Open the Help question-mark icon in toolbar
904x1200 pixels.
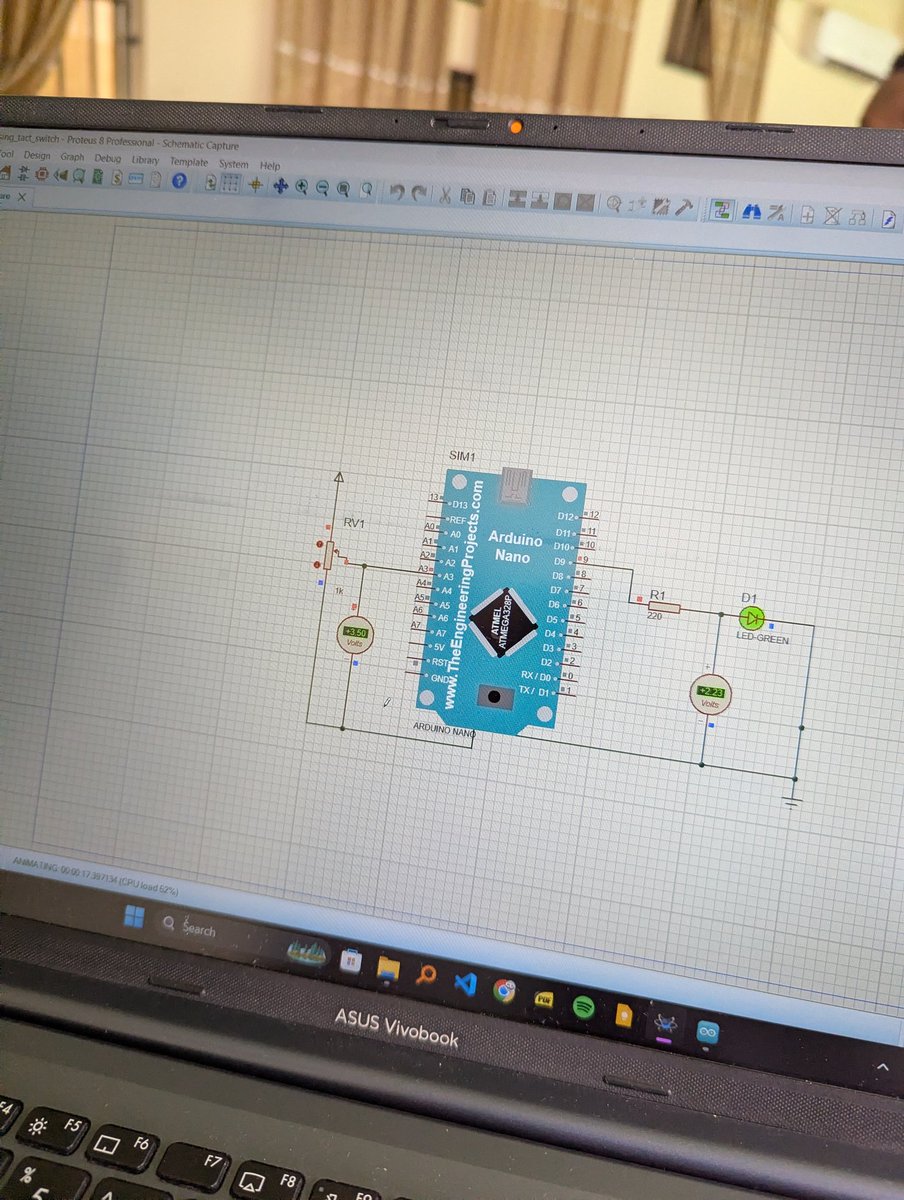pos(178,181)
